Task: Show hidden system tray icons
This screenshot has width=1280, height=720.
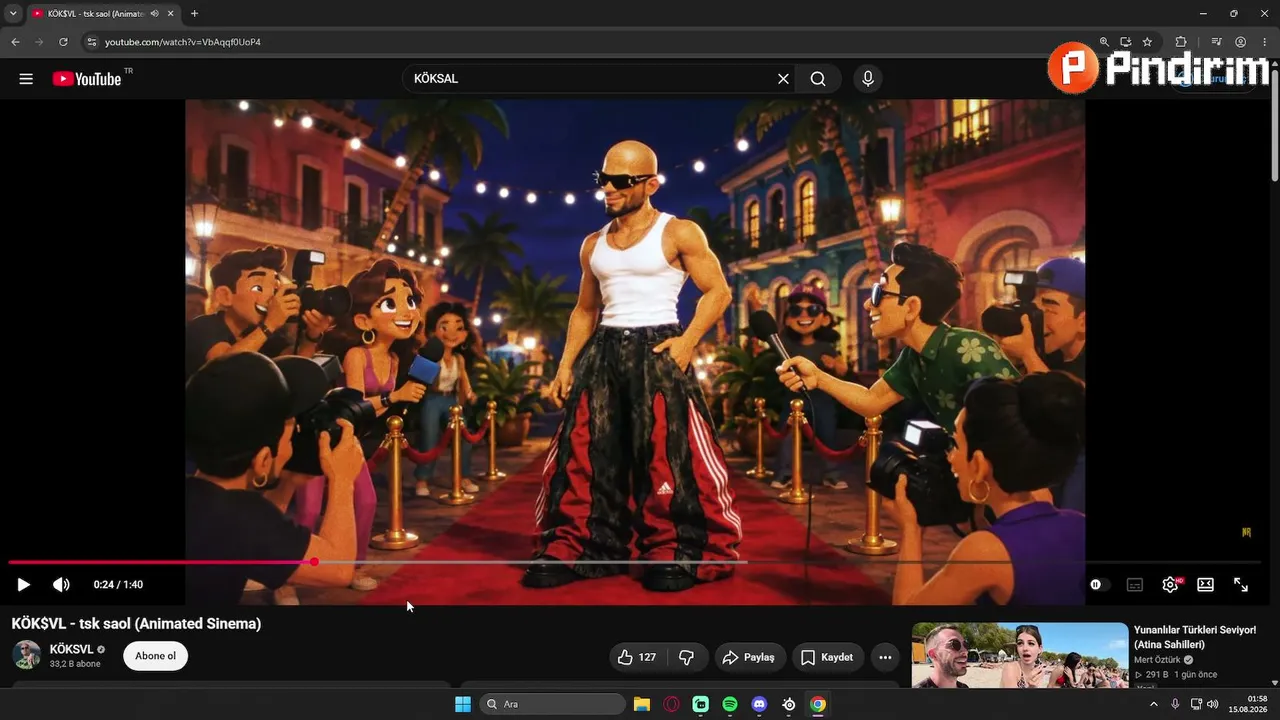Action: pyautogui.click(x=1154, y=704)
